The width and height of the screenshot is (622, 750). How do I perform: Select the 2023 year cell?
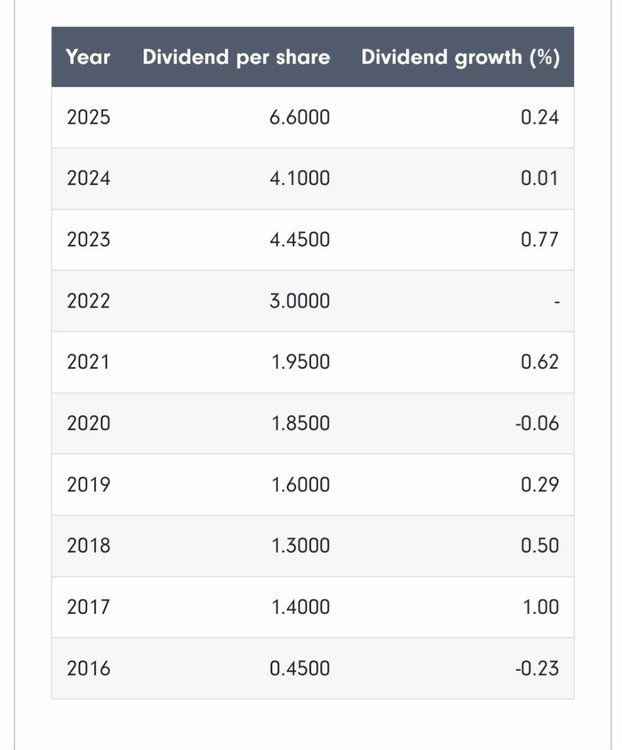click(88, 240)
